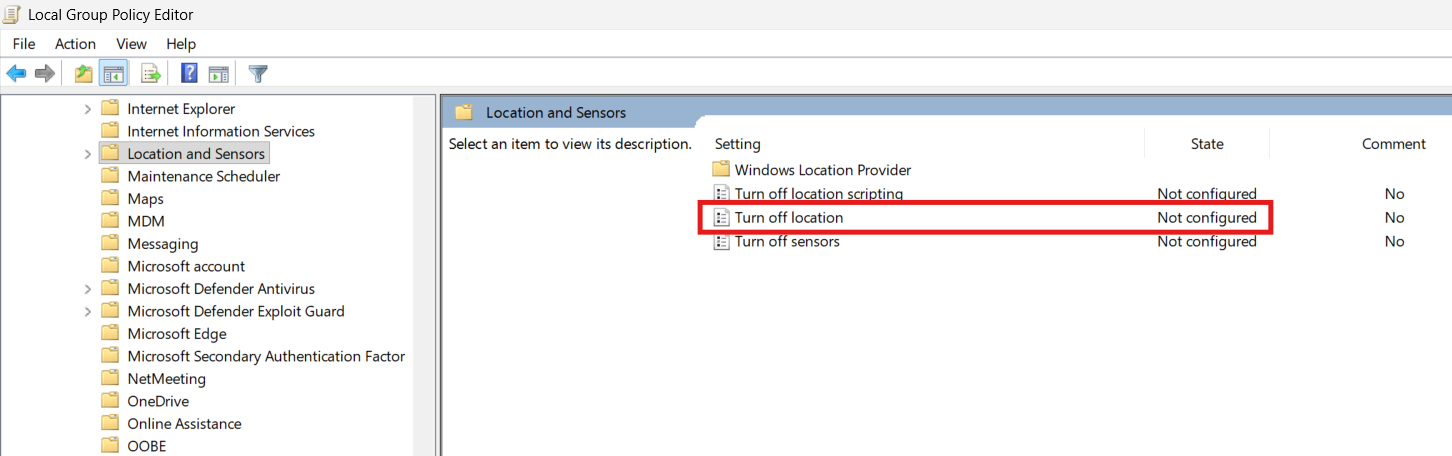Screen dimensions: 1452x456
Task: Expand the Internet Explorer tree node
Action: click(88, 108)
